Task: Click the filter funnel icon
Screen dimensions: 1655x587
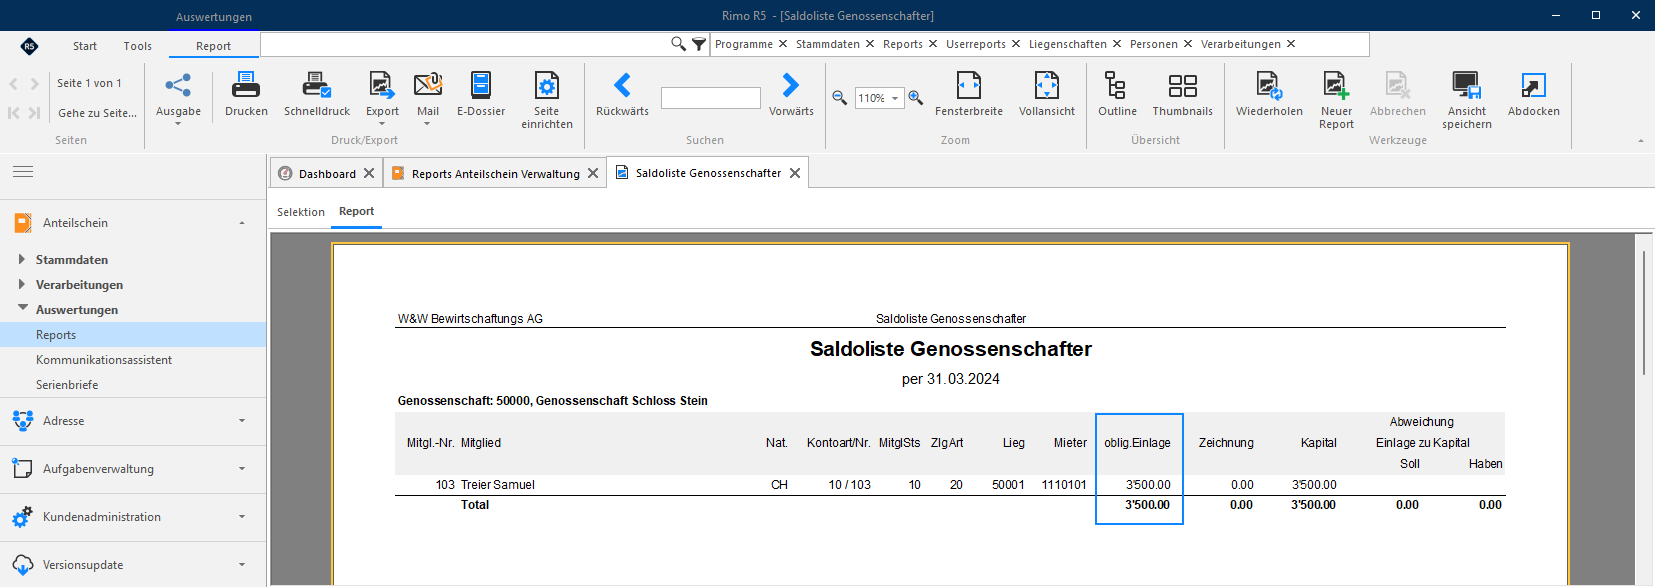Action: click(699, 44)
